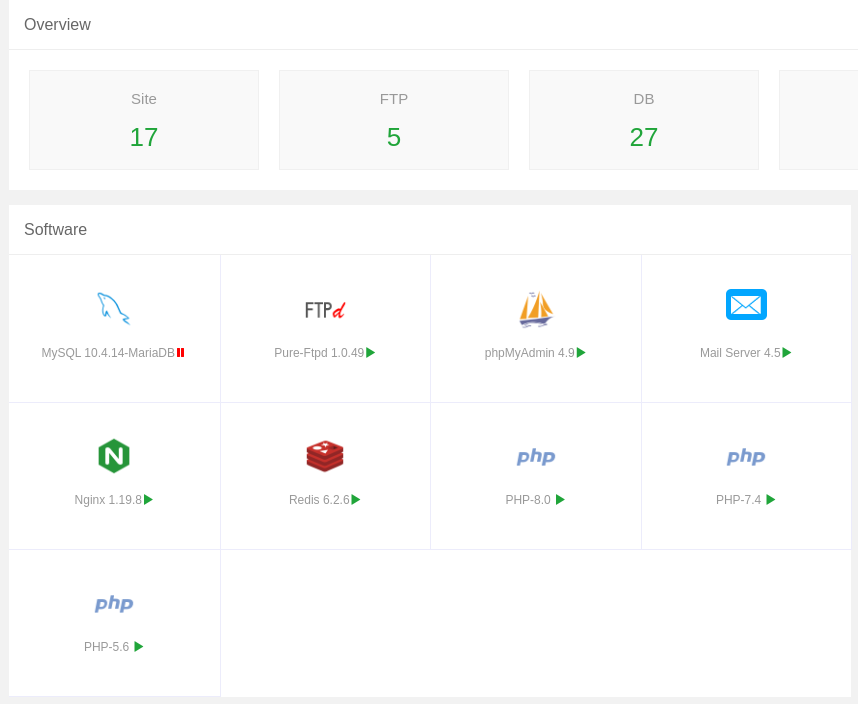The width and height of the screenshot is (858, 704).
Task: Click phpMyAdmin green status arrow
Action: (x=581, y=353)
